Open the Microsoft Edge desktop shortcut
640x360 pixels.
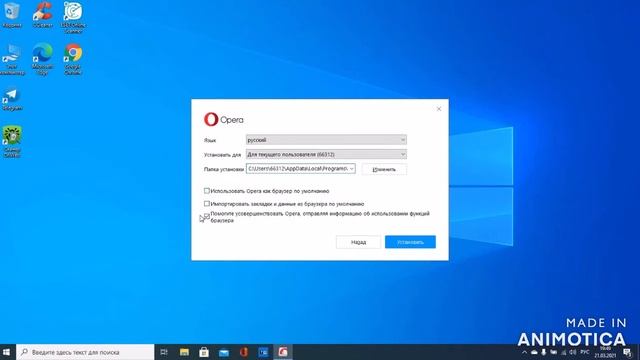pos(42,59)
